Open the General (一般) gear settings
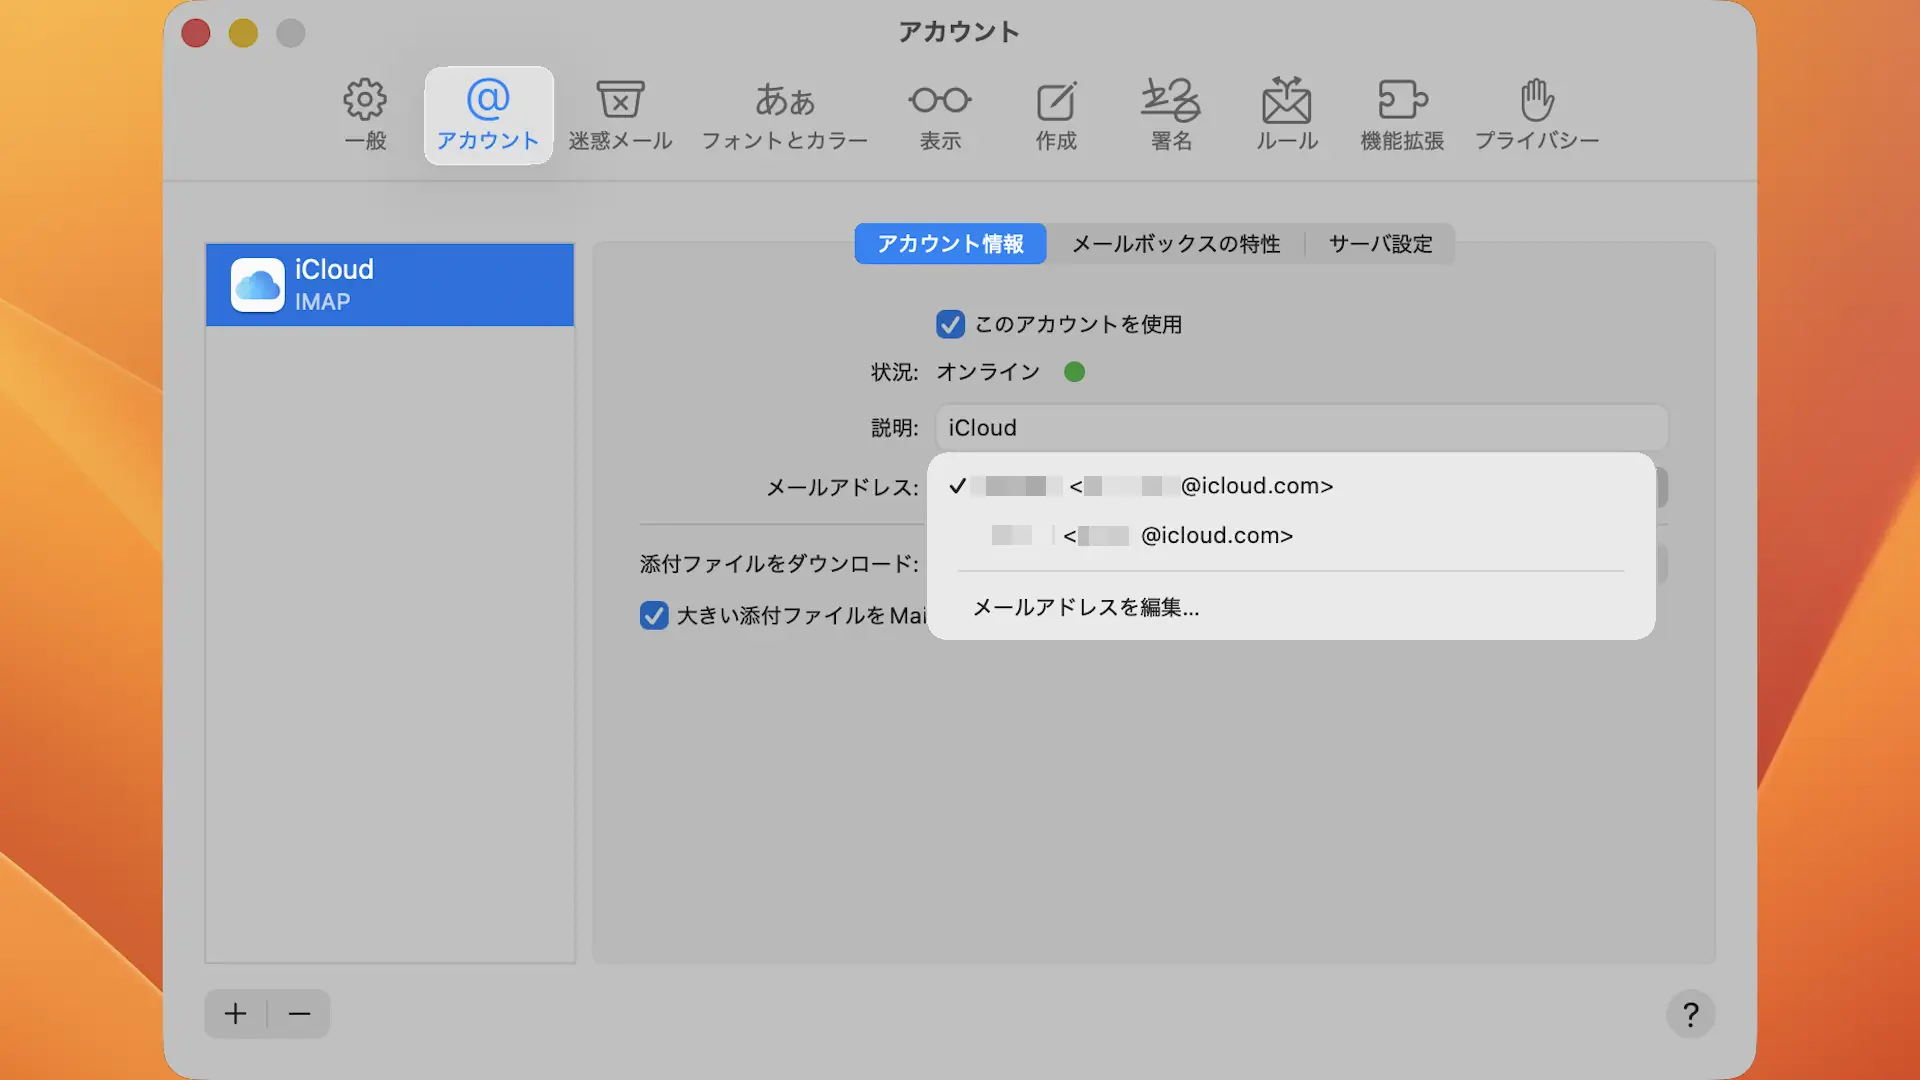 pyautogui.click(x=365, y=114)
